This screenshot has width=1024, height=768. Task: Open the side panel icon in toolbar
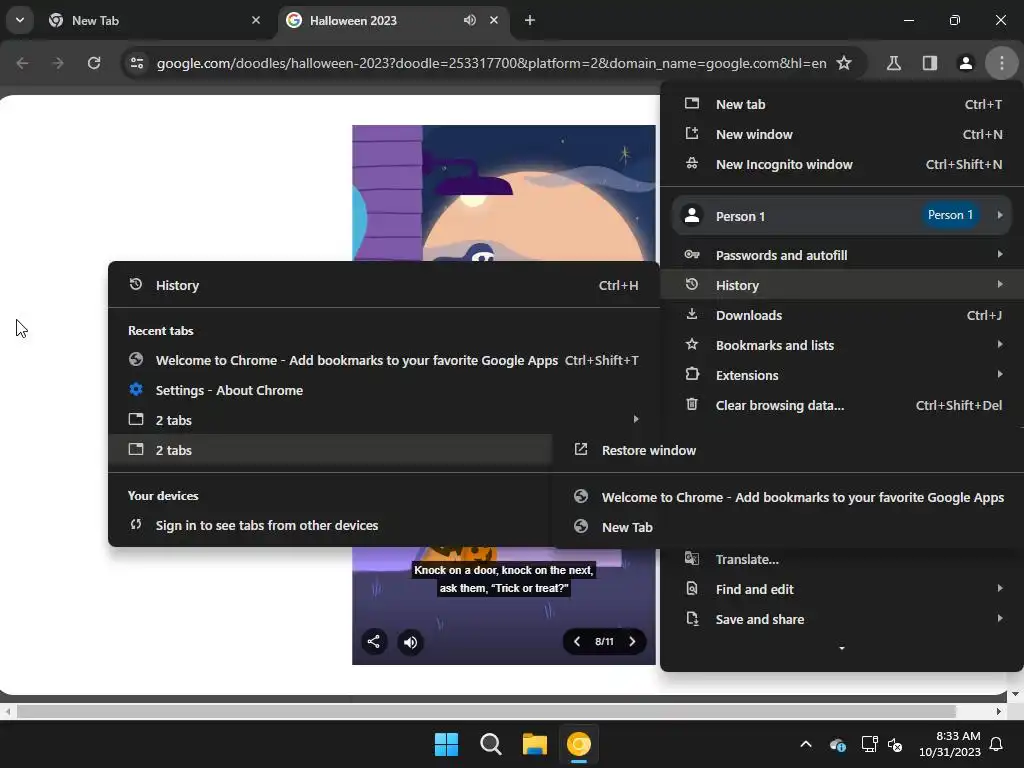929,63
